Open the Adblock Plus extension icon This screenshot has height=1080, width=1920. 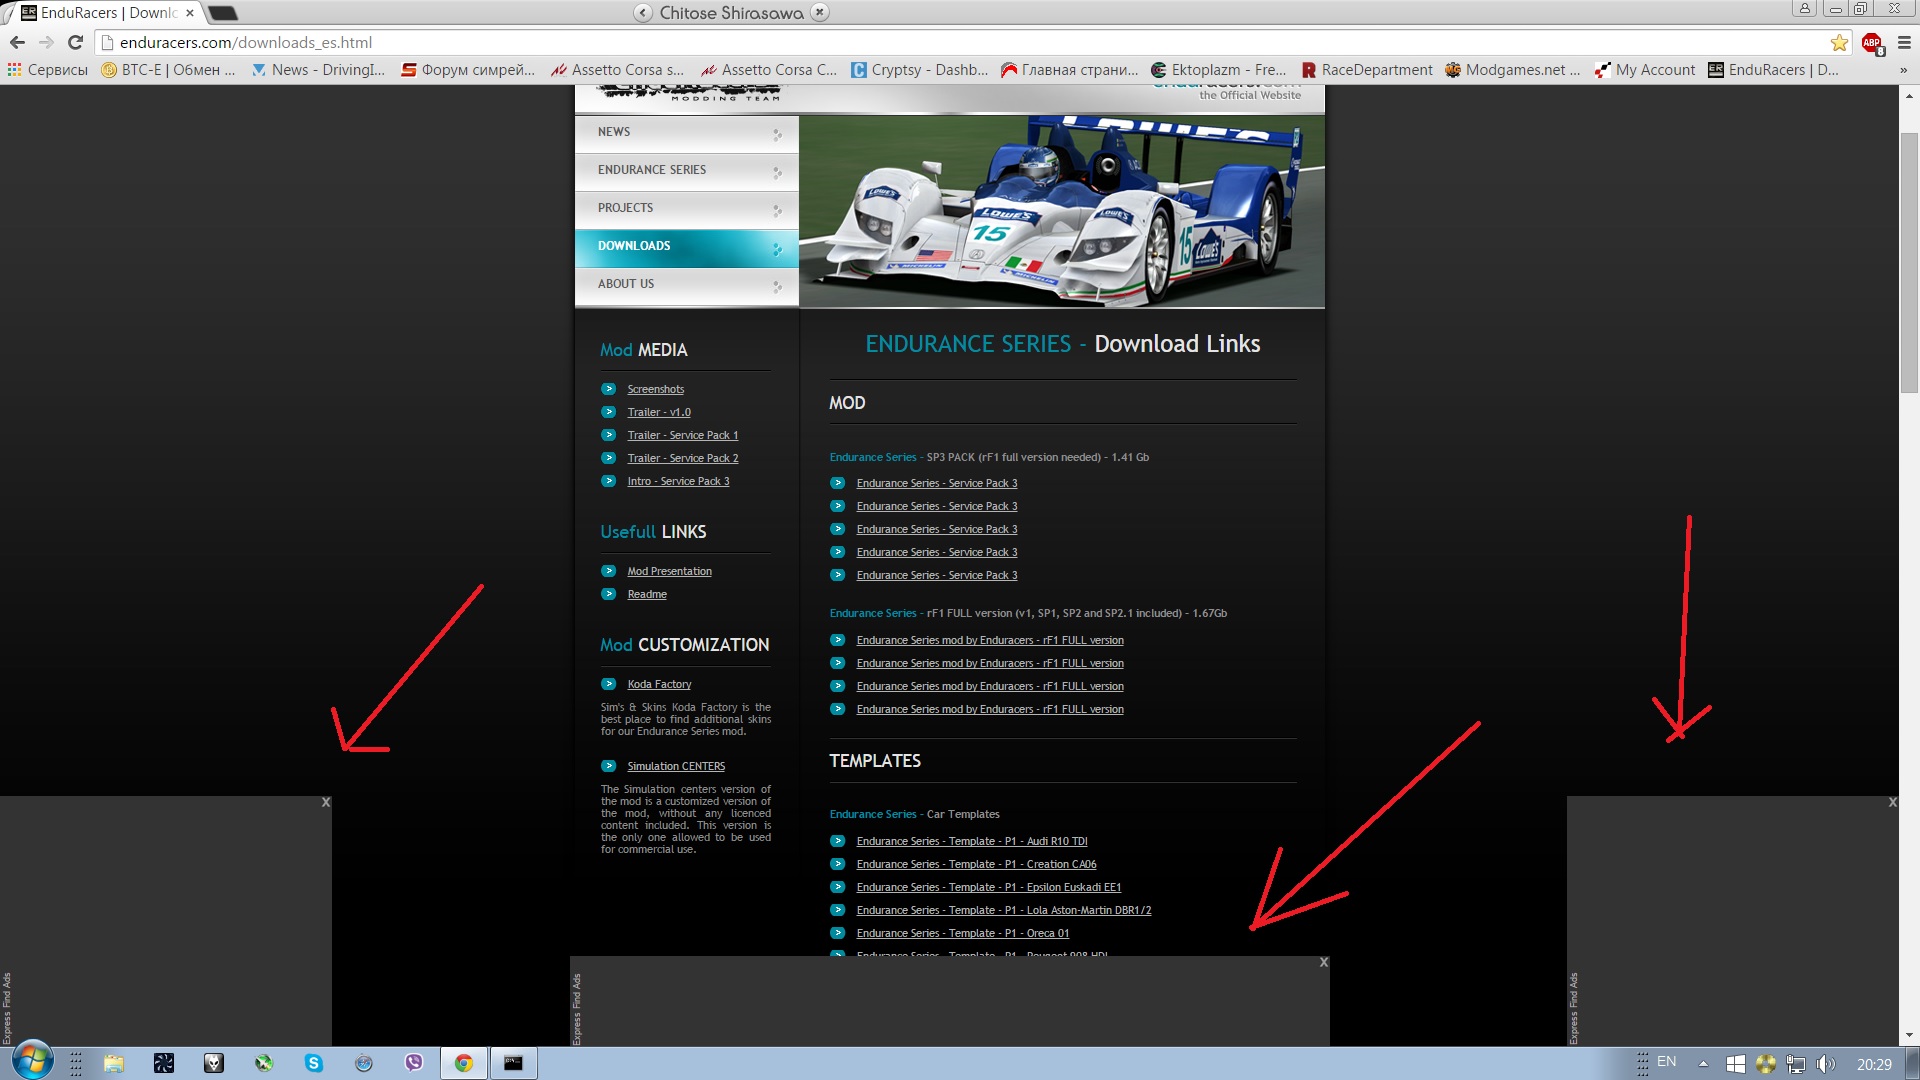pos(1872,42)
